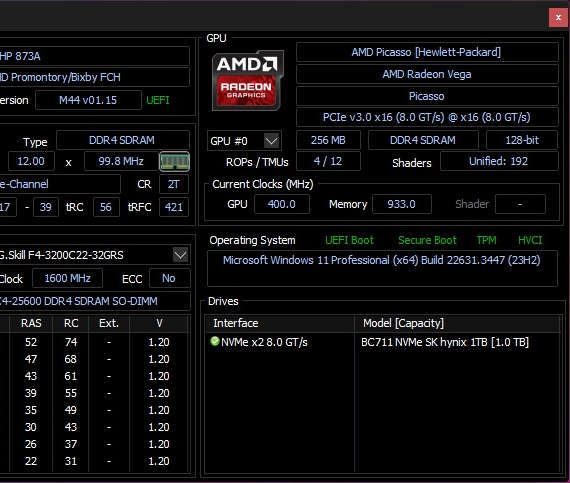Screen dimensions: 570x483
Task: Click the RAS column header
Action: pyautogui.click(x=31, y=323)
